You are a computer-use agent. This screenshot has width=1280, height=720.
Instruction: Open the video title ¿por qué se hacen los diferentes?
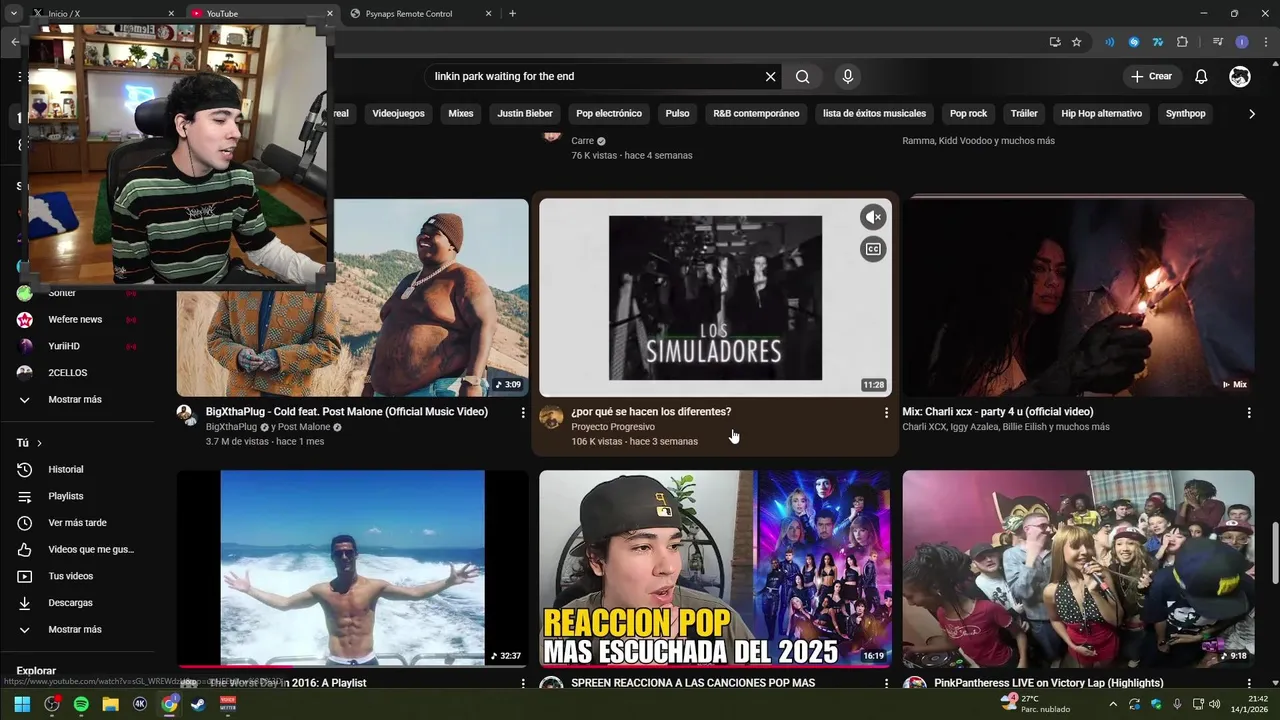click(651, 412)
